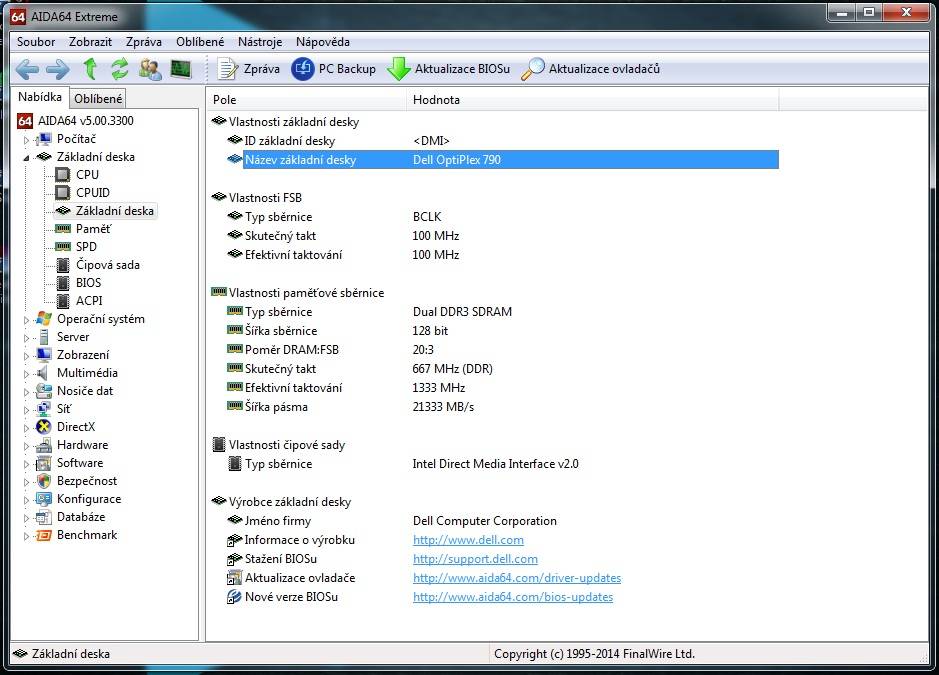
Task: Open the Nápověda menu
Action: tap(323, 42)
